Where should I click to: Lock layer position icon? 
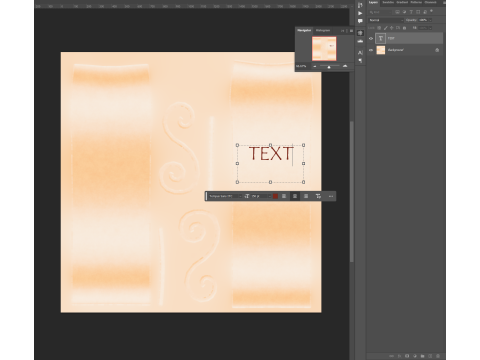pyautogui.click(x=392, y=28)
